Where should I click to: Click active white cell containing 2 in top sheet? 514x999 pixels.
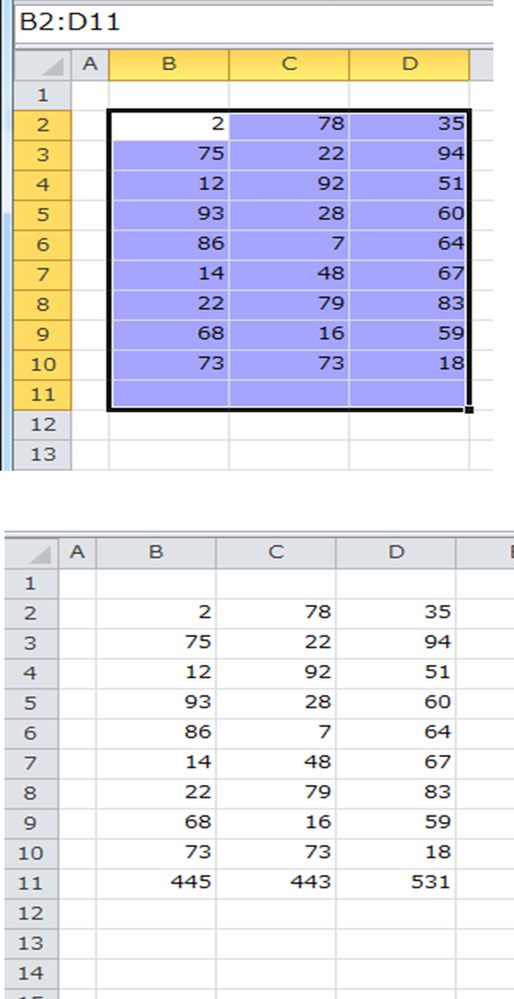(170, 126)
